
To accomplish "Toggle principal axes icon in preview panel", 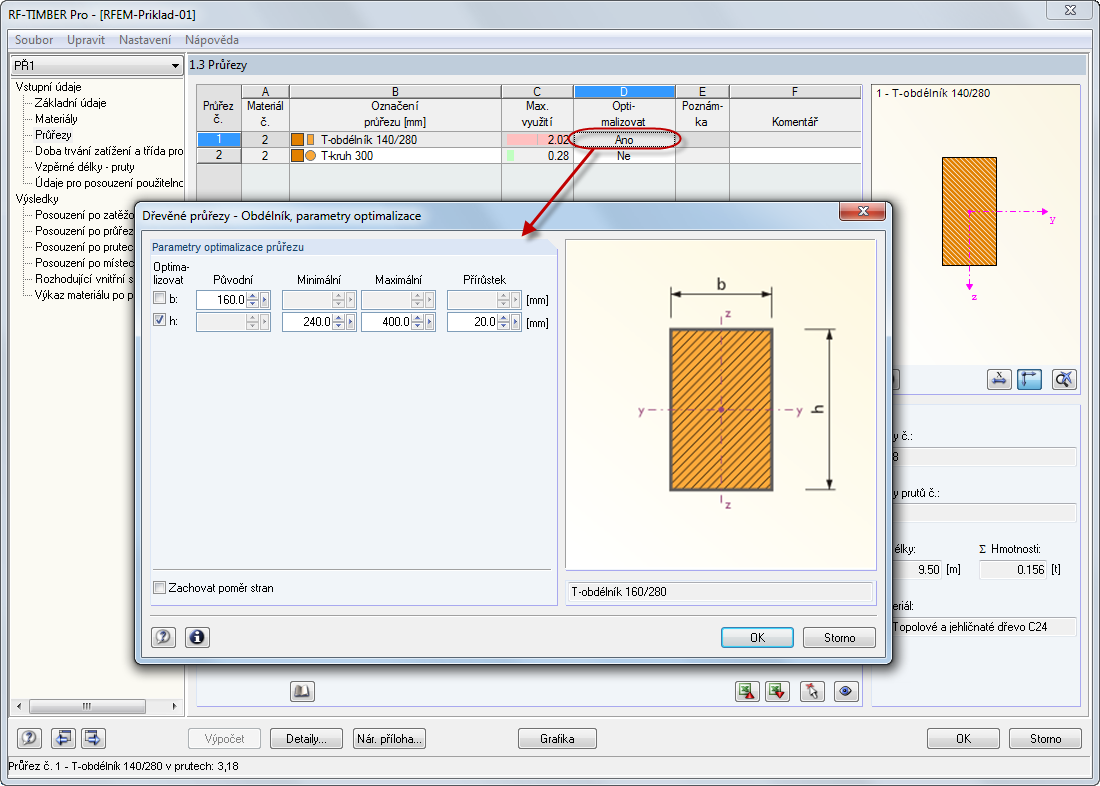I will click(x=1029, y=380).
